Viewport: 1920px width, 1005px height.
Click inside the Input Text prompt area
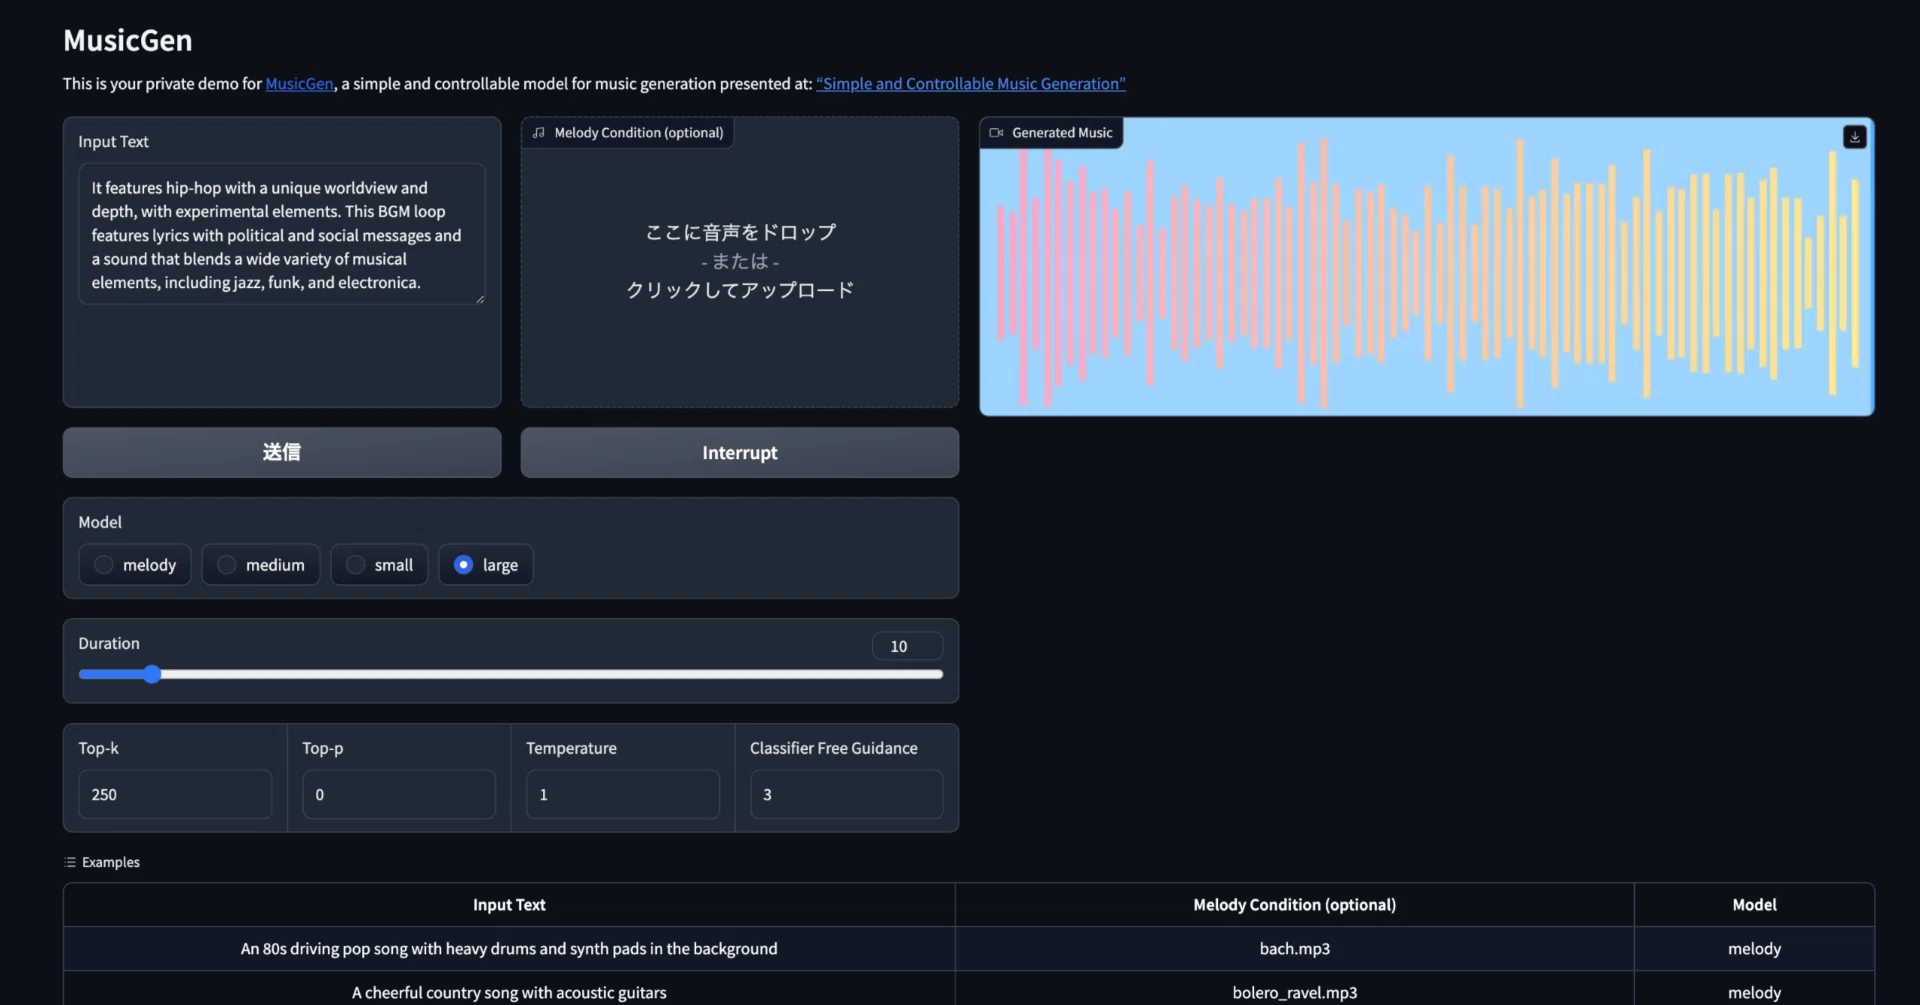pyautogui.click(x=282, y=234)
